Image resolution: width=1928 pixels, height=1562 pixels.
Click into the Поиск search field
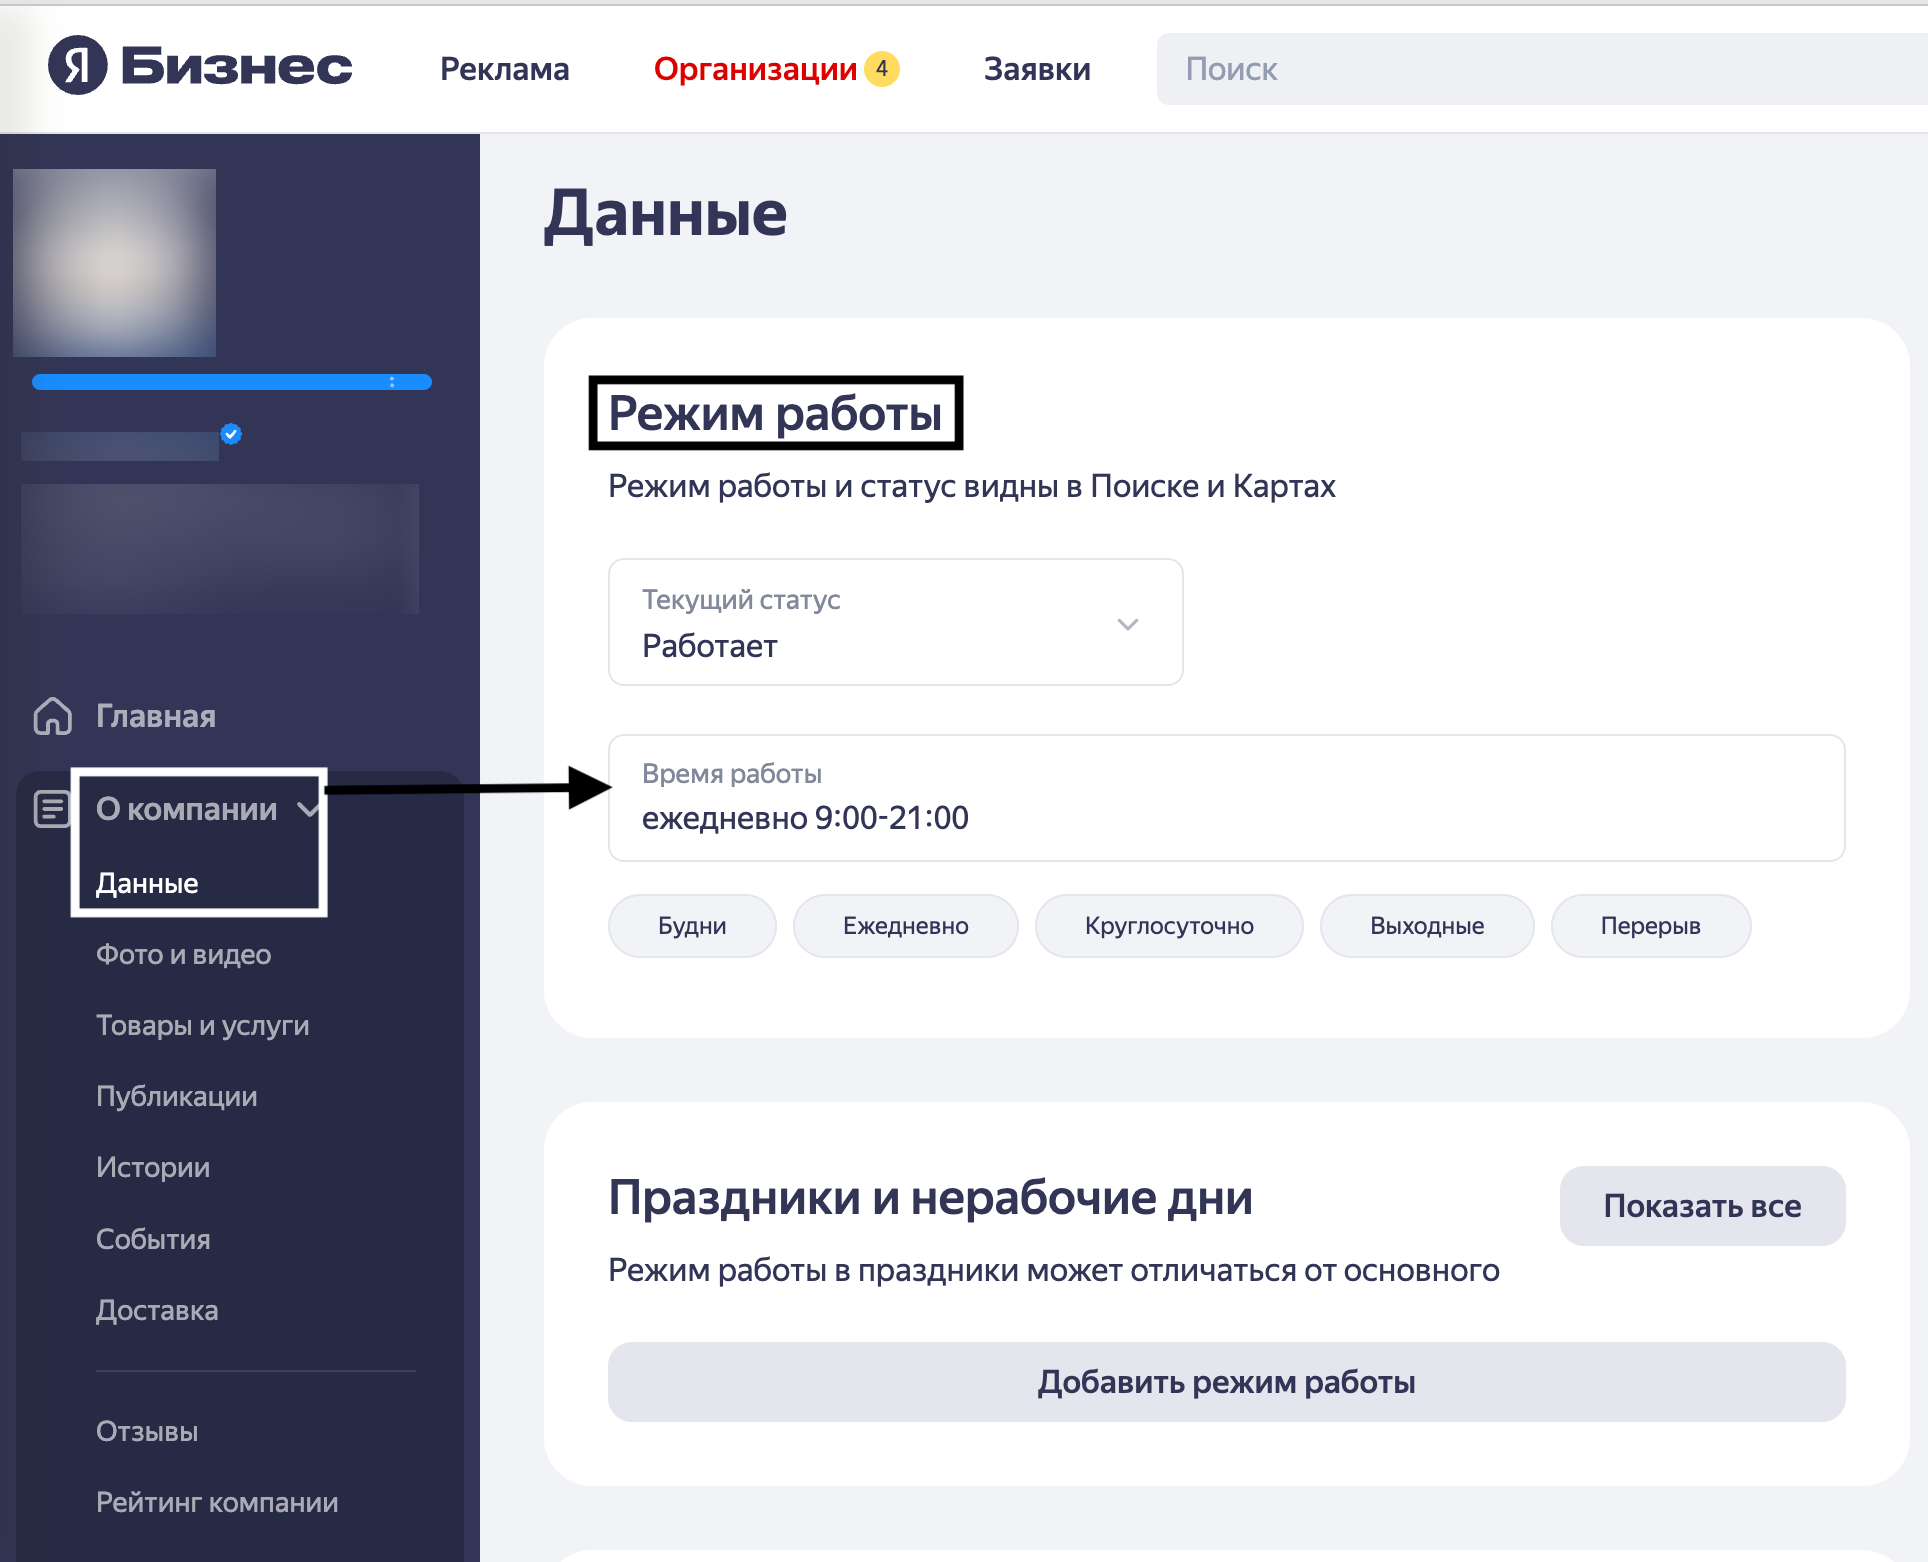tap(1541, 69)
